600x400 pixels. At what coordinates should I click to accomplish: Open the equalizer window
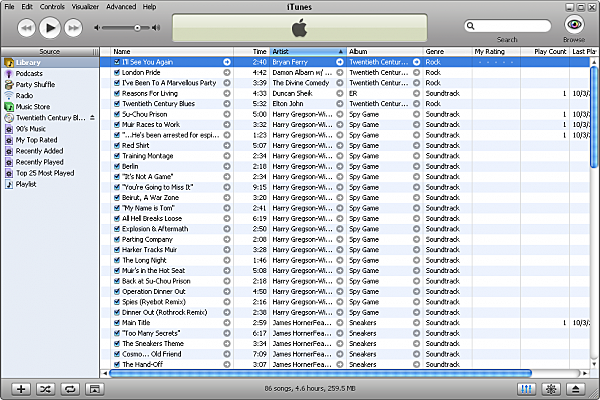(x=527, y=389)
